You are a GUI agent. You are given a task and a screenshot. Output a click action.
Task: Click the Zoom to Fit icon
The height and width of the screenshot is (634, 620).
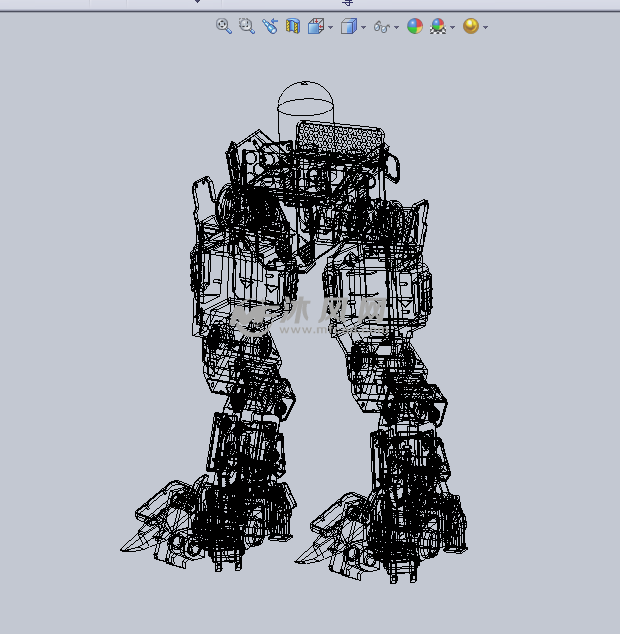tap(224, 26)
